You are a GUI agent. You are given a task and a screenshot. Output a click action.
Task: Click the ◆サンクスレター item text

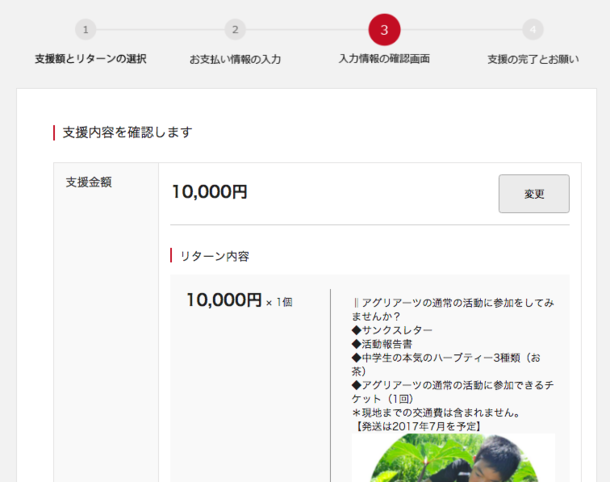(x=392, y=330)
